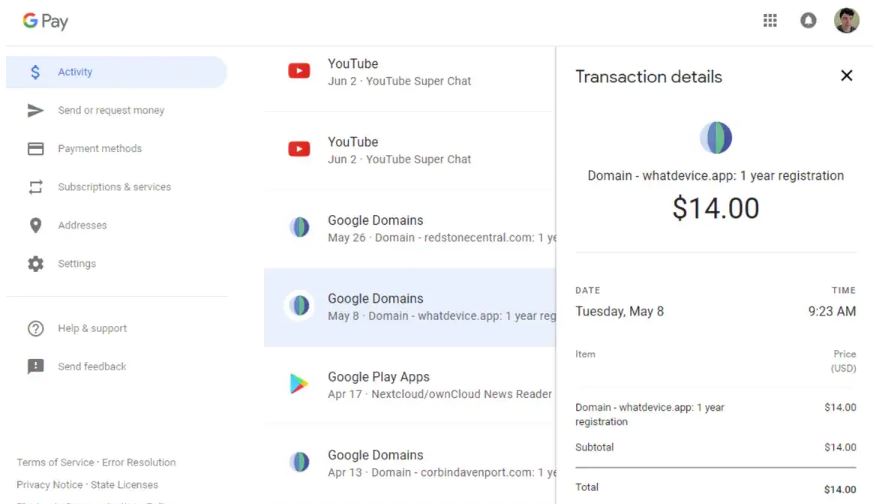Open first YouTube Super Chat transaction

(x=410, y=72)
